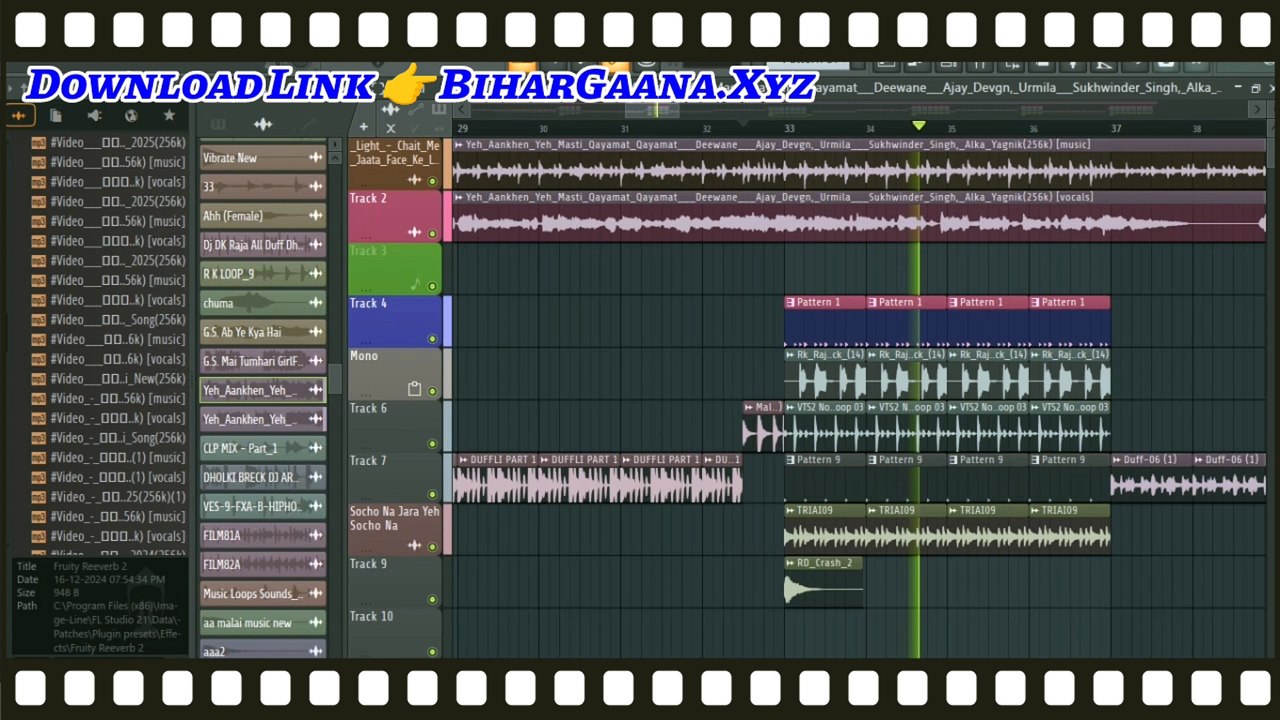The width and height of the screenshot is (1280, 720).
Task: Mute the Mono track
Action: 432,391
